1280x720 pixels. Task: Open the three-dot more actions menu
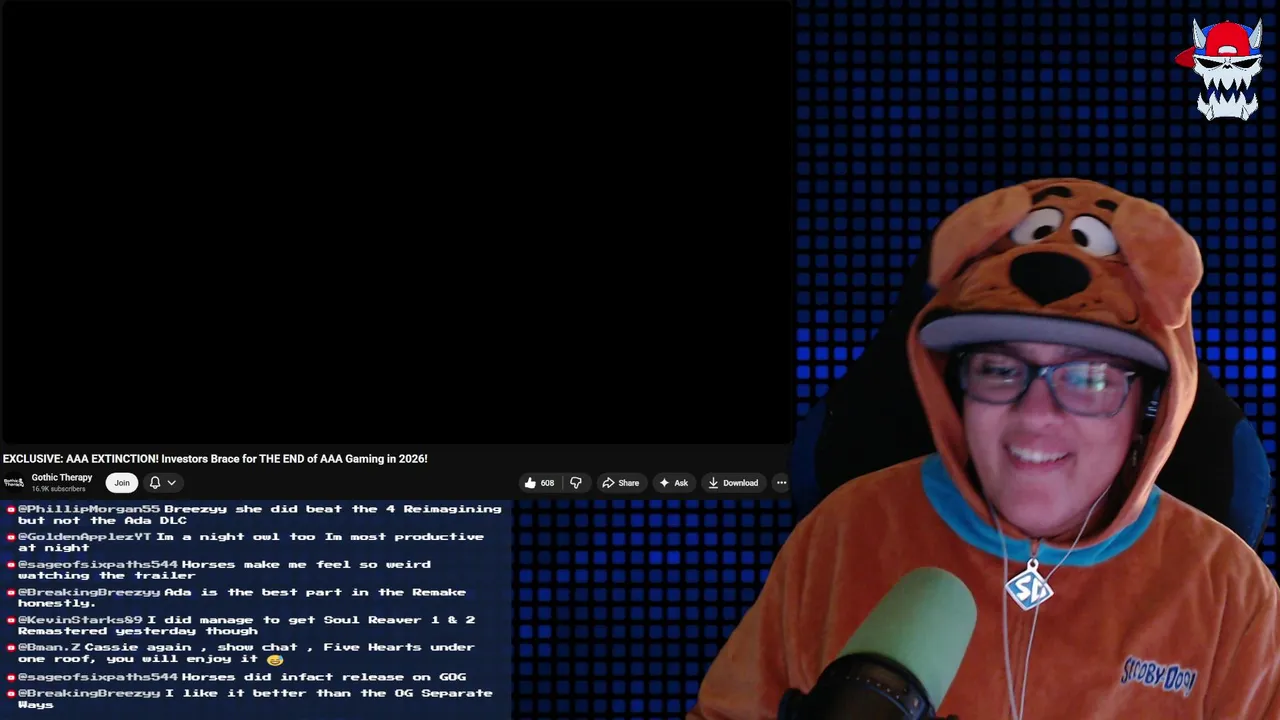(x=782, y=483)
